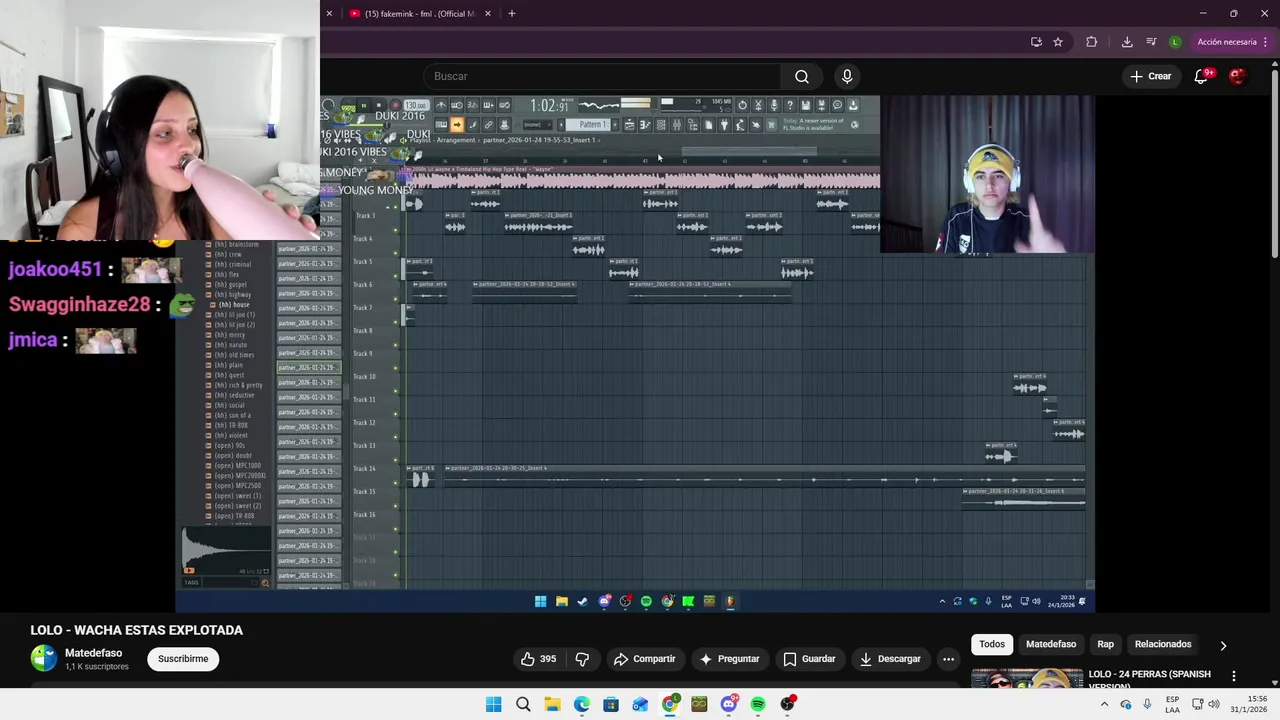Image resolution: width=1280 pixels, height=720 pixels.
Task: Click the Compartir share button
Action: pos(644,659)
